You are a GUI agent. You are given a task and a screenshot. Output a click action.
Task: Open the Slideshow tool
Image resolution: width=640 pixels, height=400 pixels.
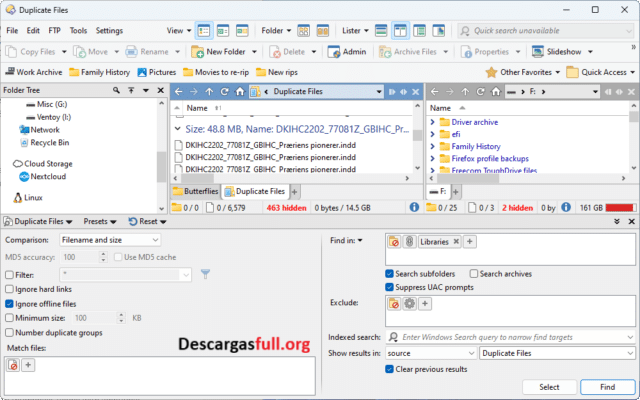(557, 52)
